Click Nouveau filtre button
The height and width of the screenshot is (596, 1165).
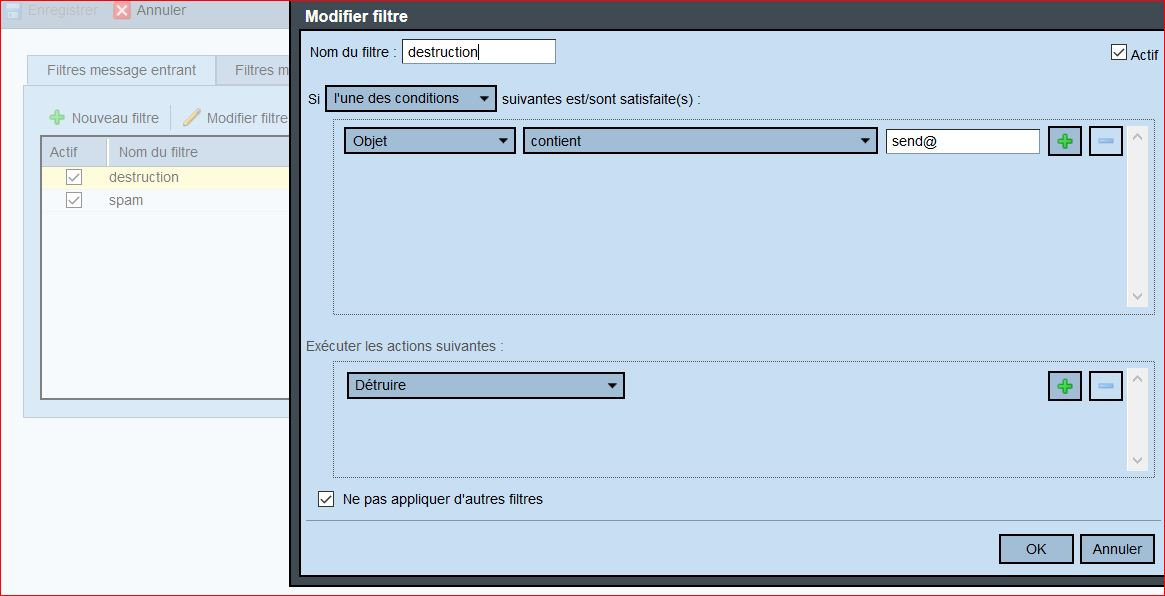104,117
